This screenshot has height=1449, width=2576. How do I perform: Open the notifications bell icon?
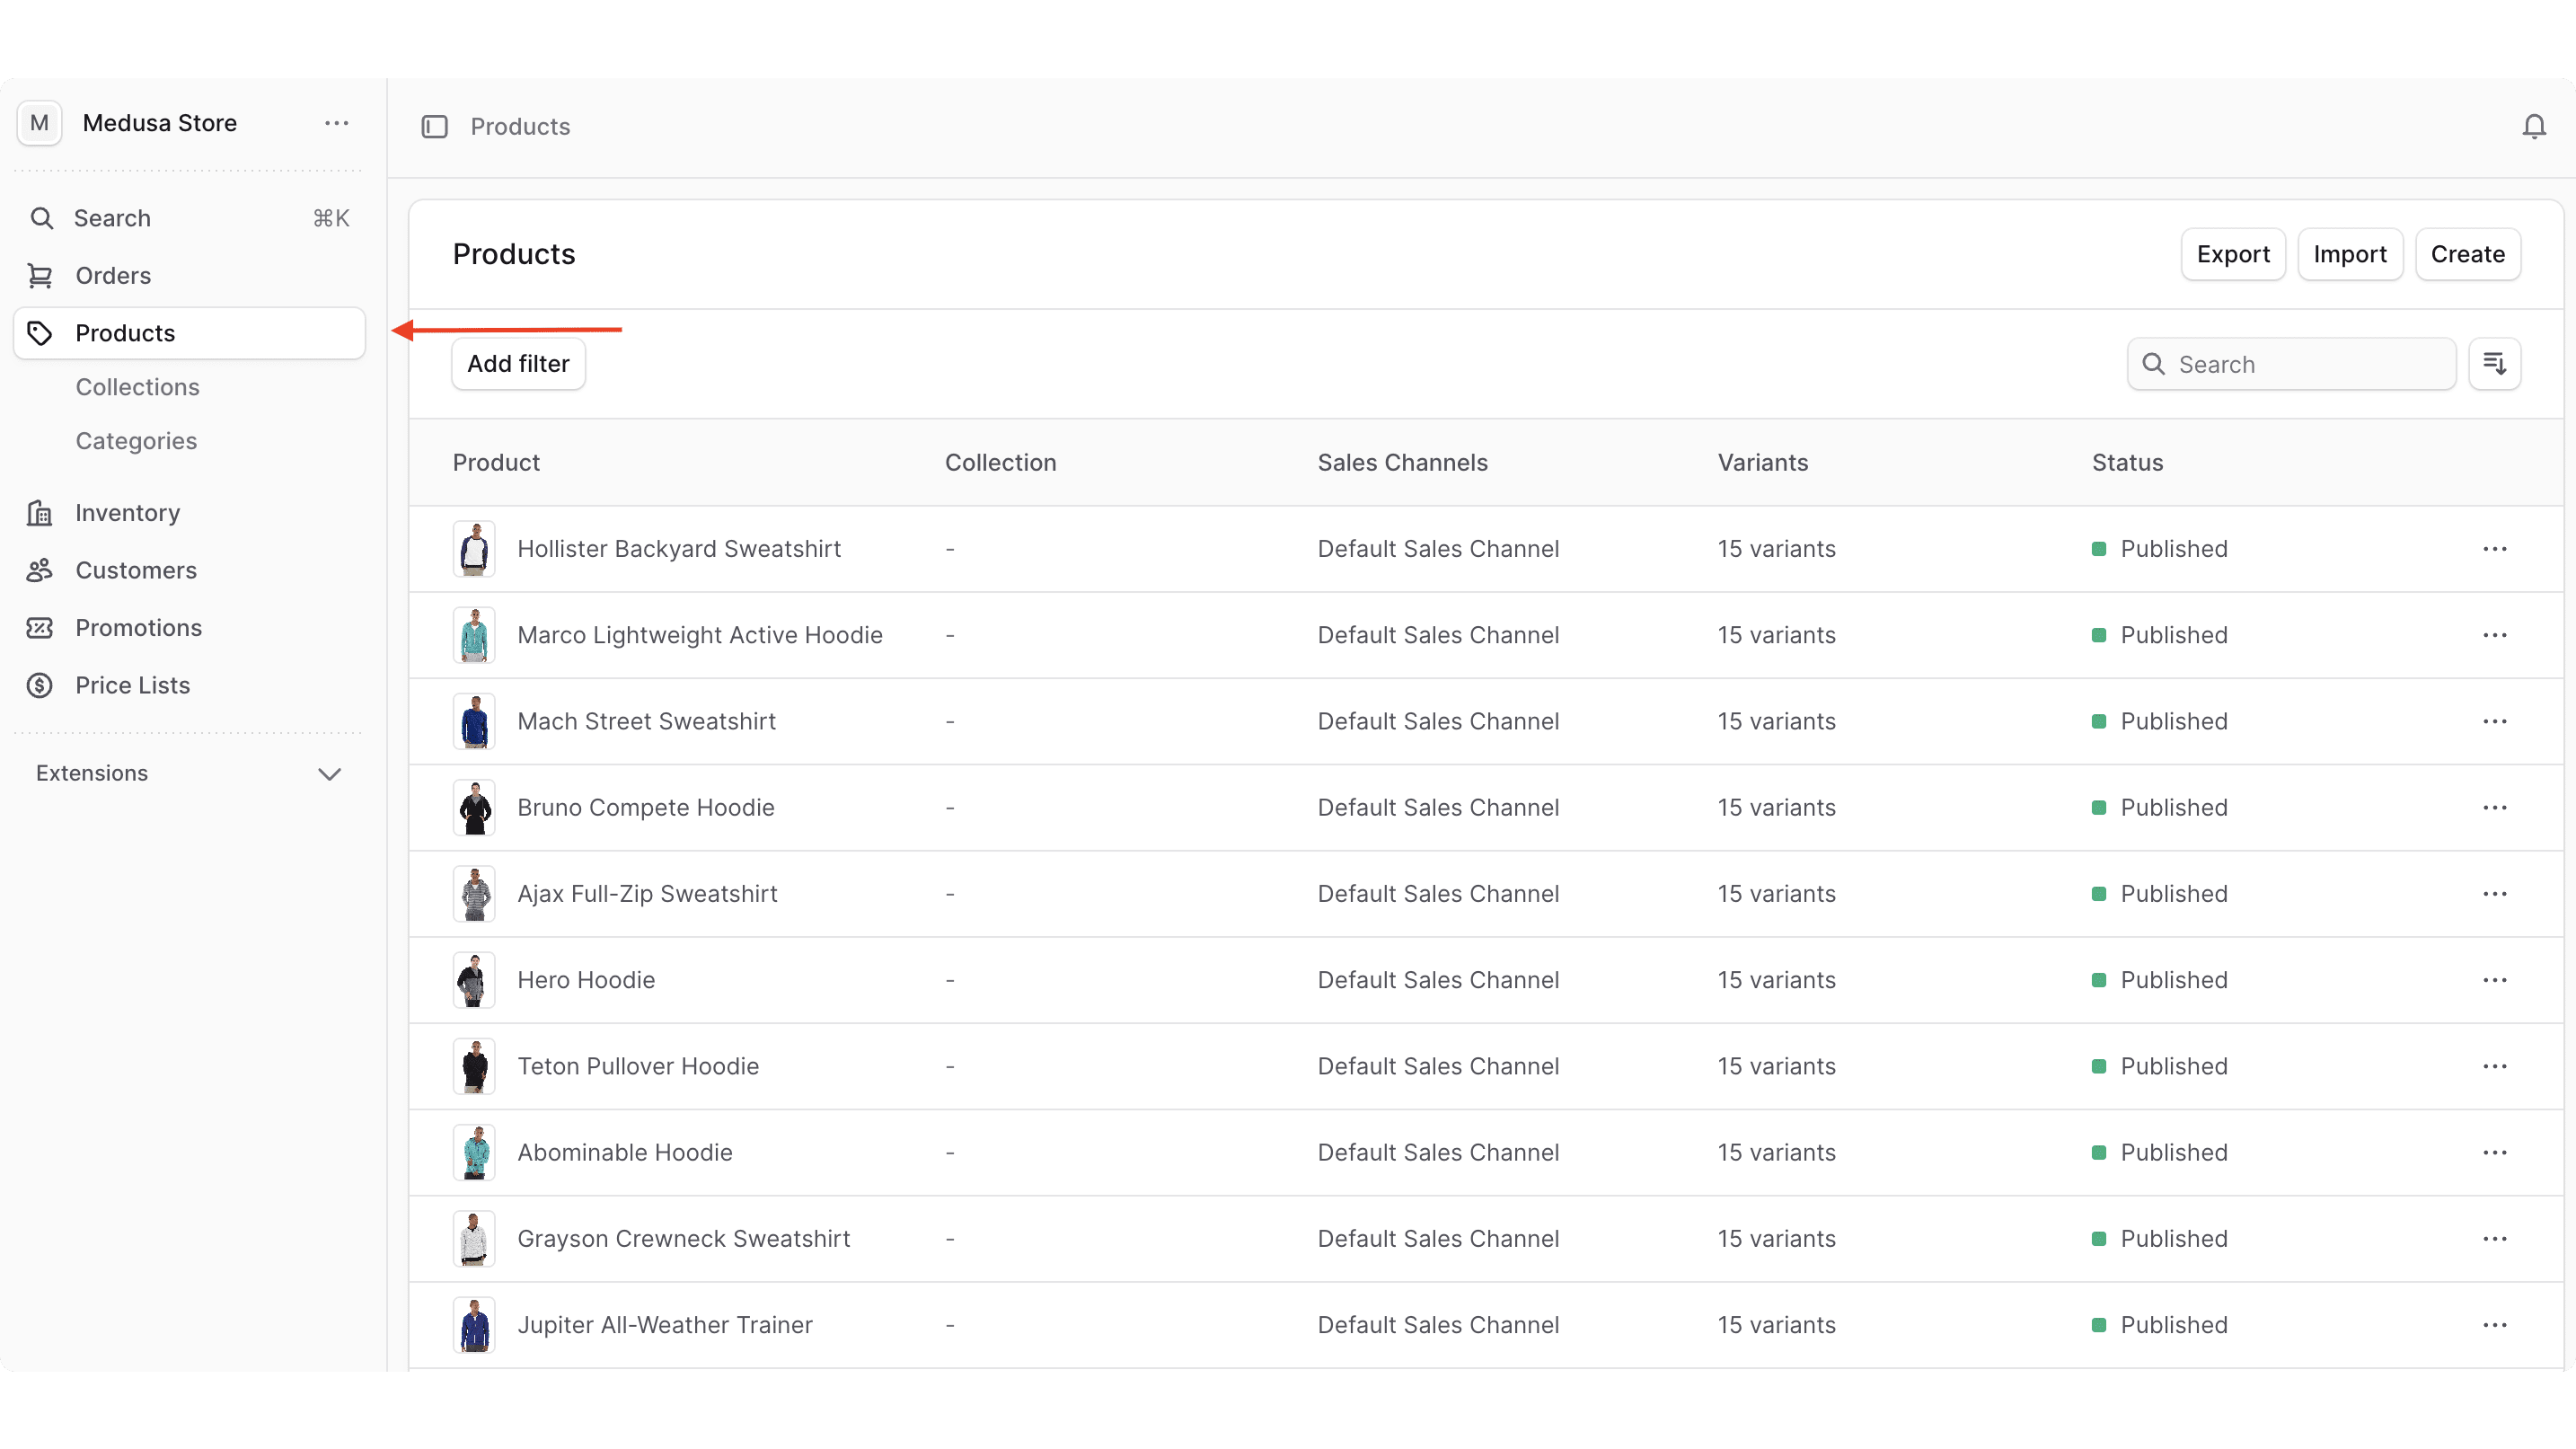pyautogui.click(x=2533, y=126)
